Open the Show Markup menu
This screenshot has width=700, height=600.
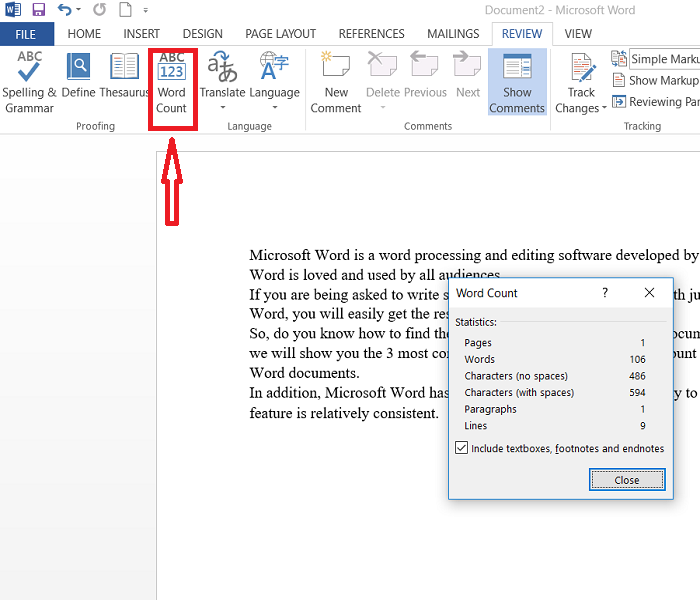click(x=655, y=80)
